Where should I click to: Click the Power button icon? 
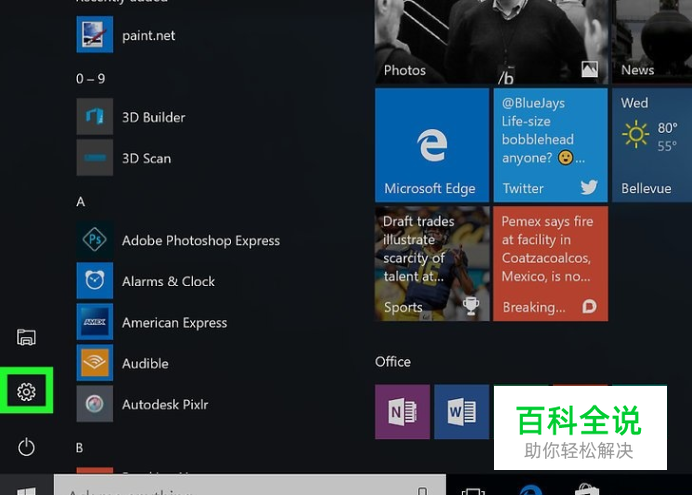point(26,447)
